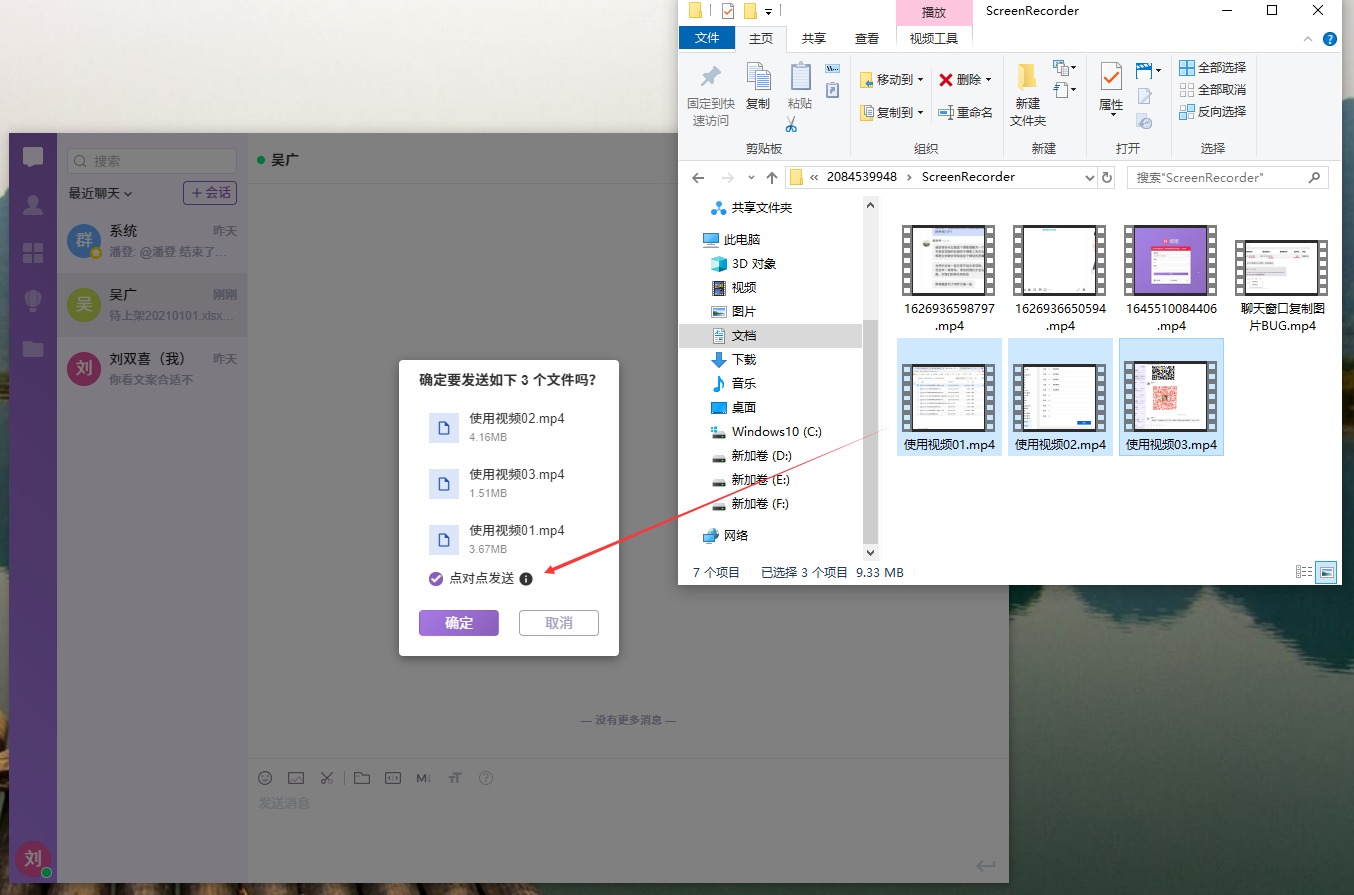Screen dimensions: 1354x895
Task: Switch to large icons view in Explorer
Action: coord(1326,572)
